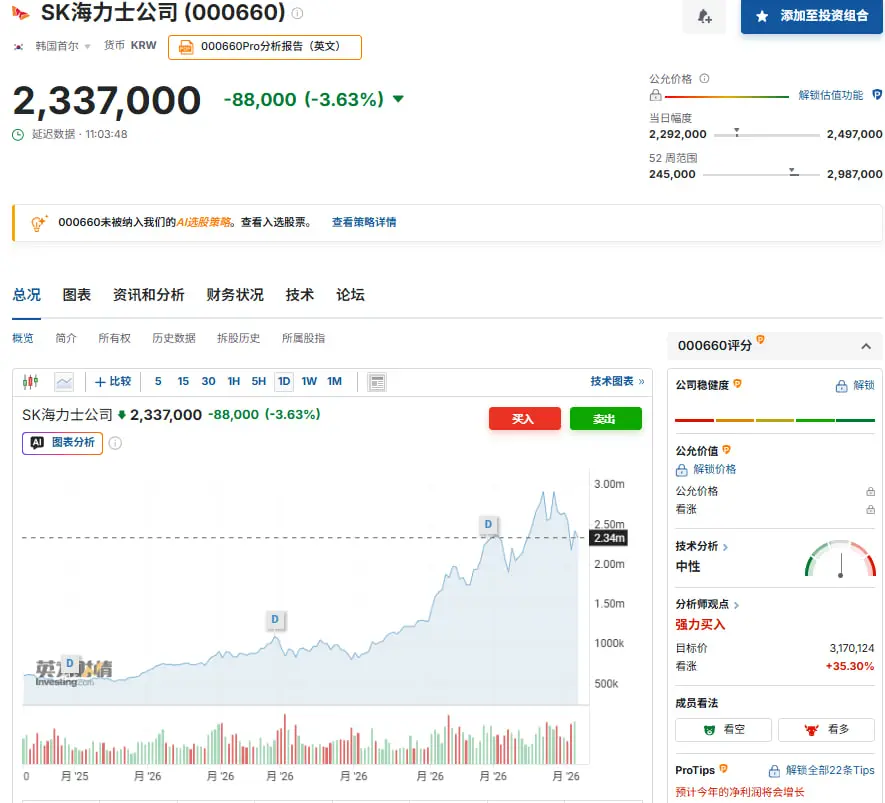Open the AI选股策略 link

tap(204, 222)
